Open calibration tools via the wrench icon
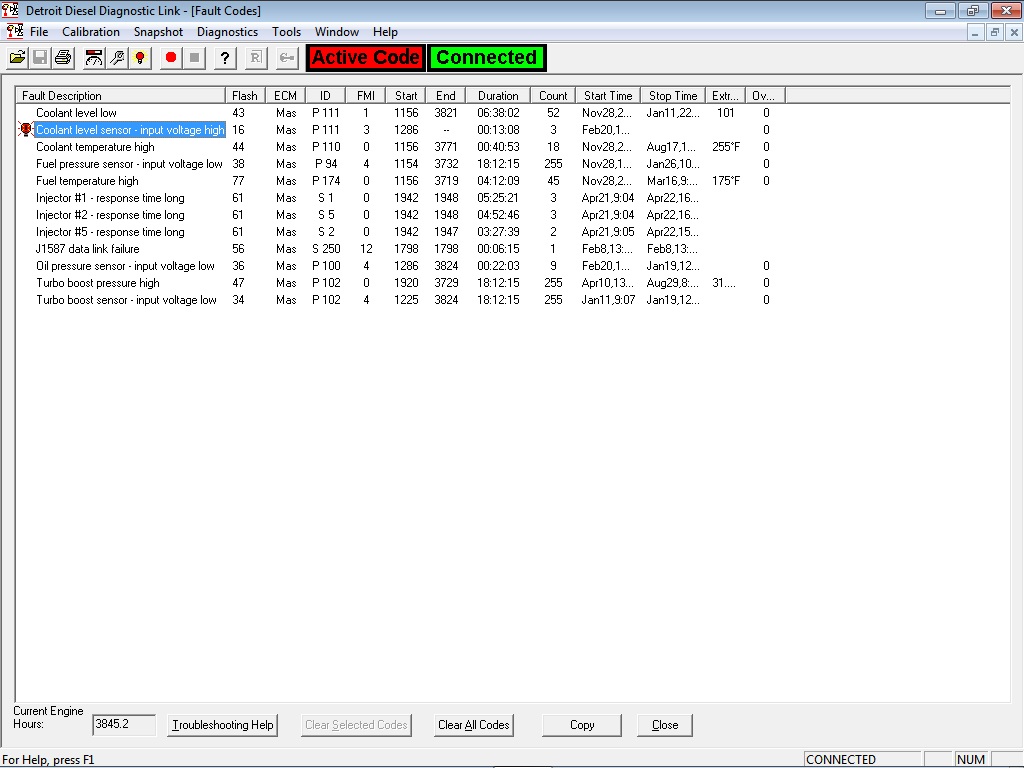Screen dimensions: 1024x768 click(x=117, y=57)
